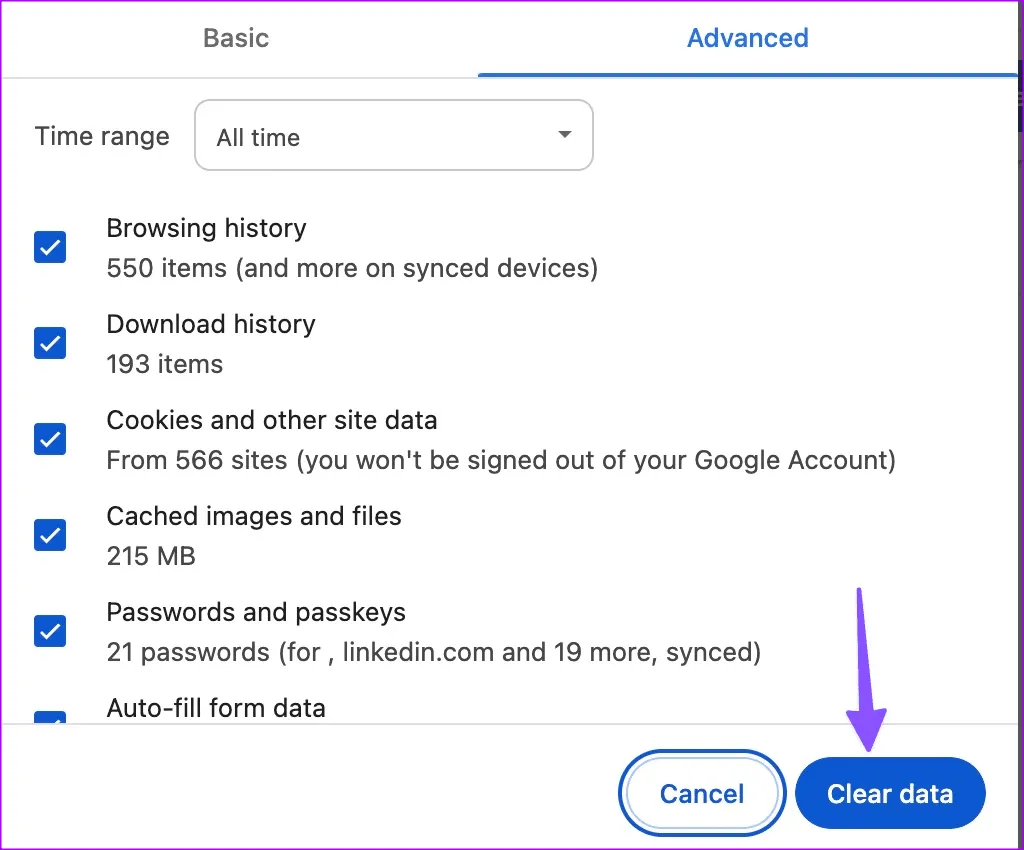Toggle the Download history checkbox
This screenshot has width=1024, height=850.
(50, 343)
